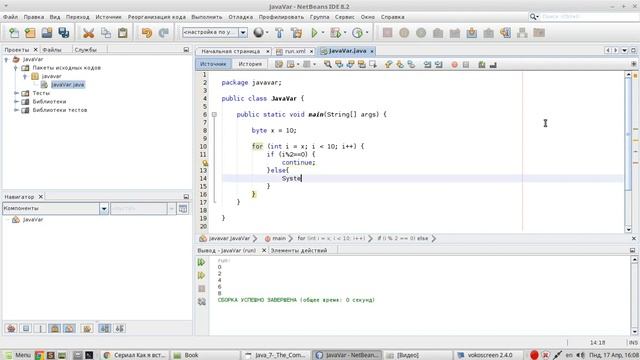Switch to the Files panel tab

point(52,50)
